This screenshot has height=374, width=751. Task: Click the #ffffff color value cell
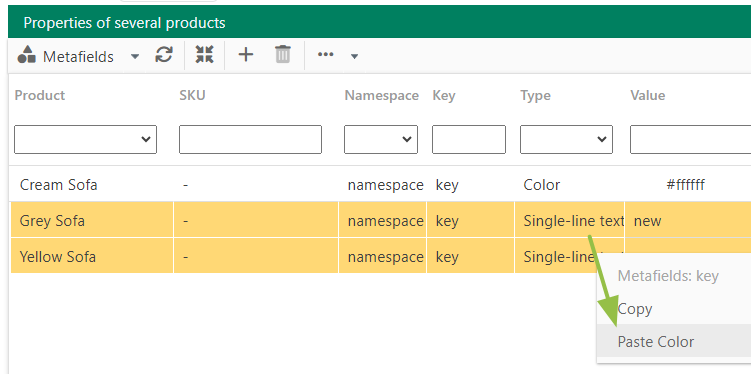tap(685, 184)
